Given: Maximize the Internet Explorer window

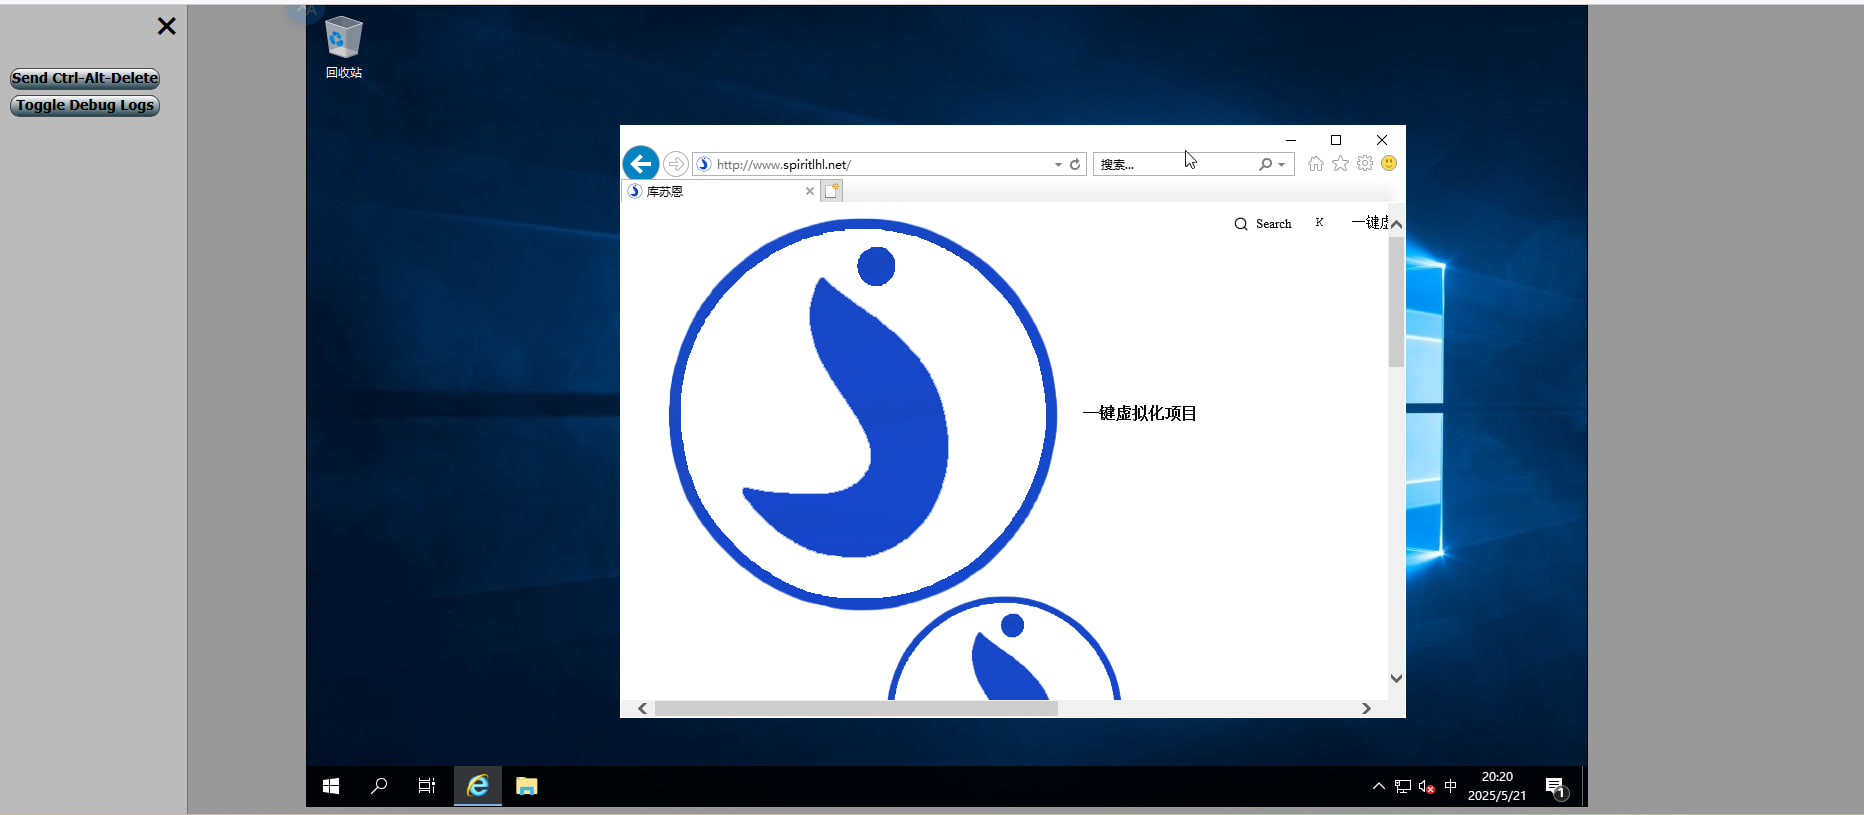Looking at the screenshot, I should click(x=1336, y=140).
